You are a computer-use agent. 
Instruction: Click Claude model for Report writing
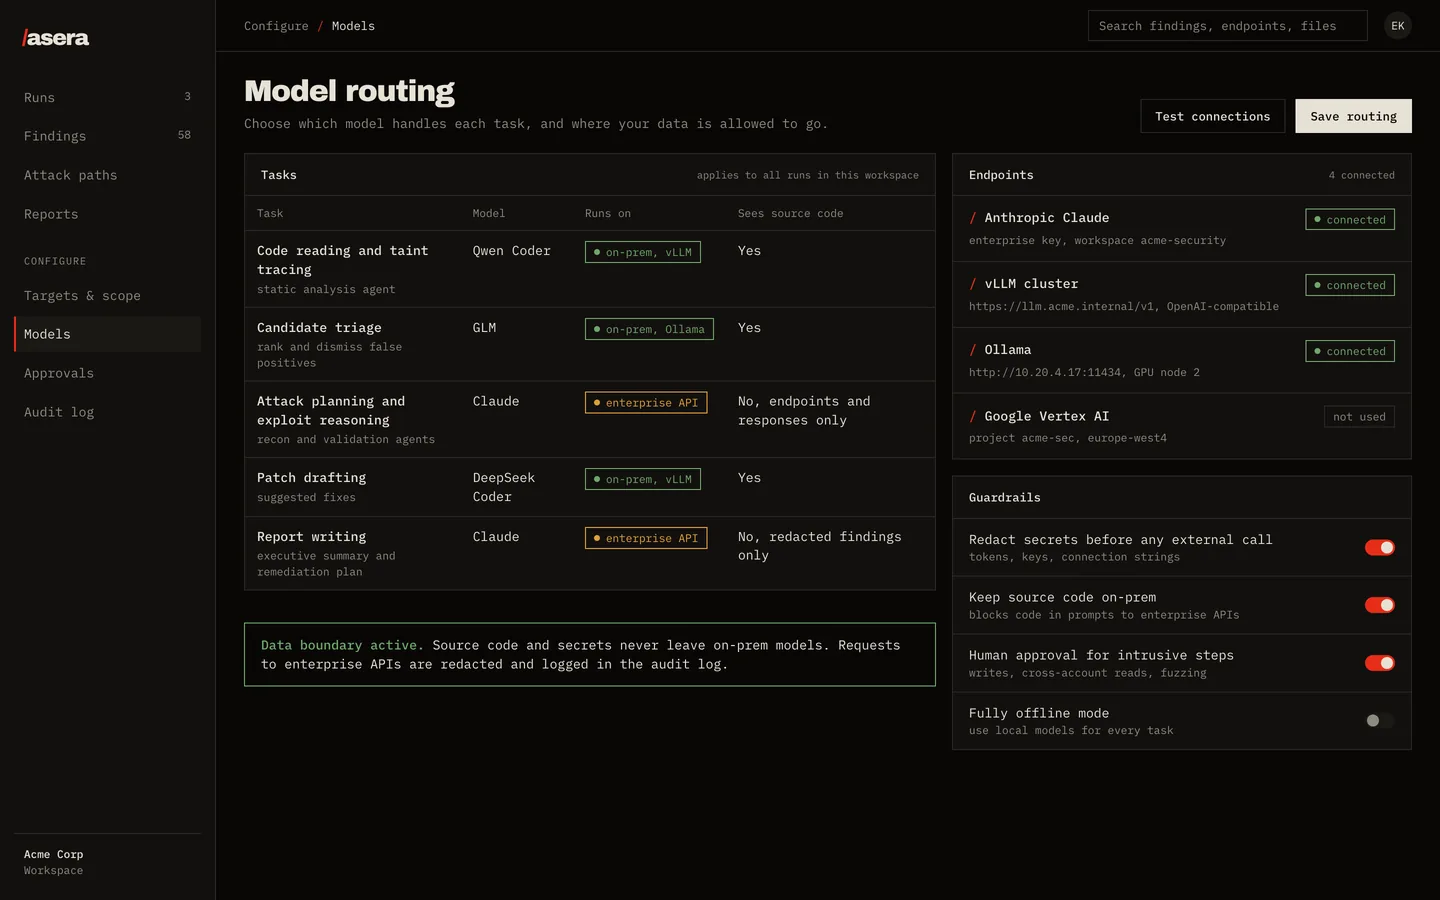point(496,537)
